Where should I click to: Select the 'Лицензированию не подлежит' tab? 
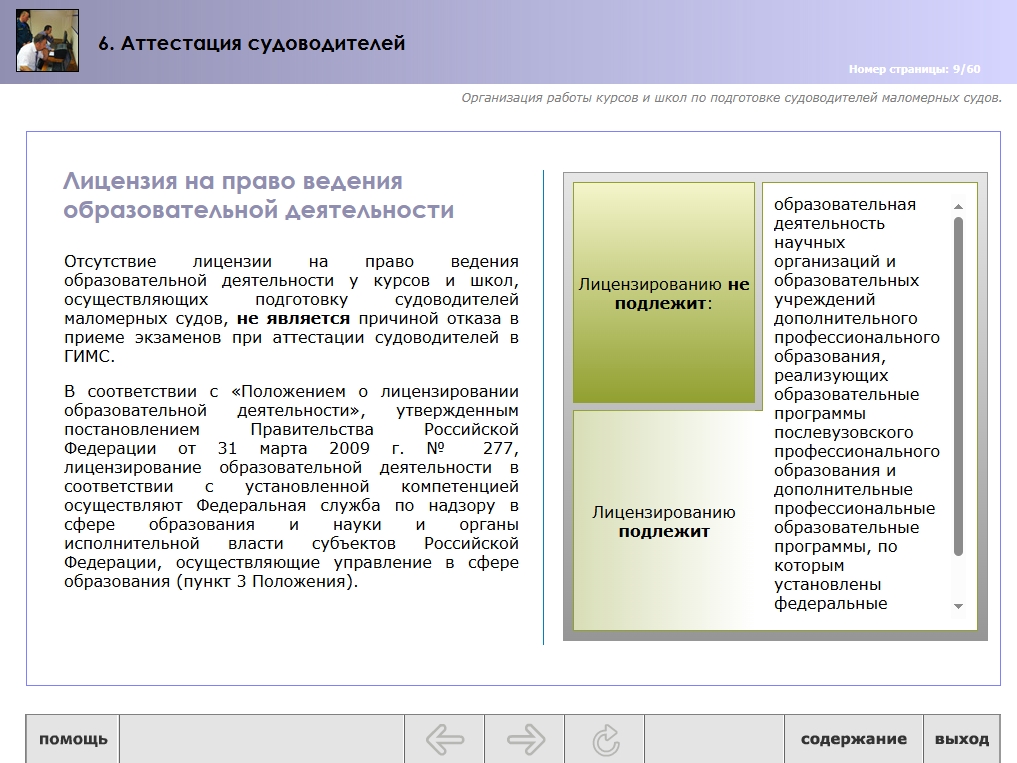[664, 293]
